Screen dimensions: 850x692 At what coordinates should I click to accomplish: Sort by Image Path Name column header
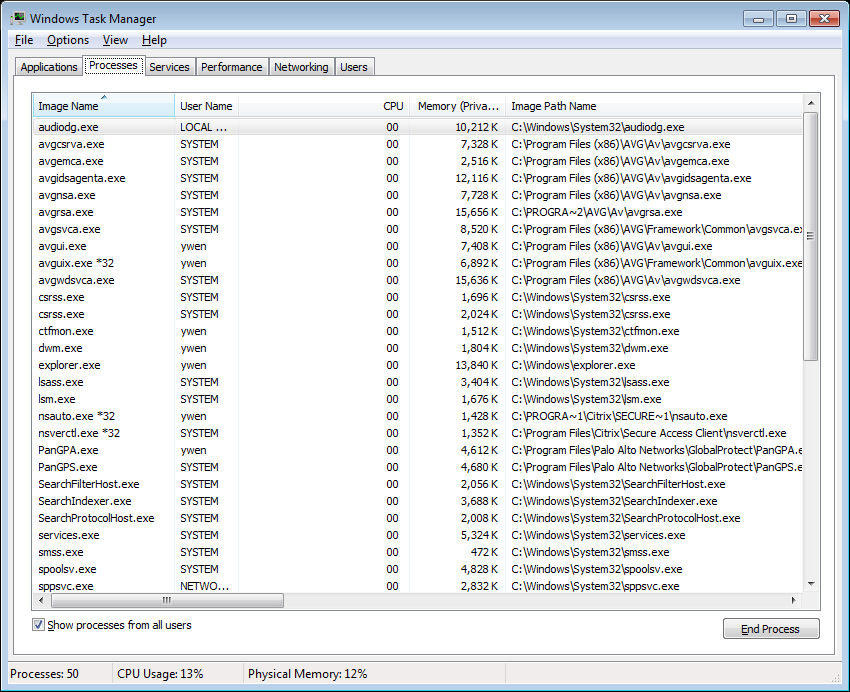[x=653, y=106]
